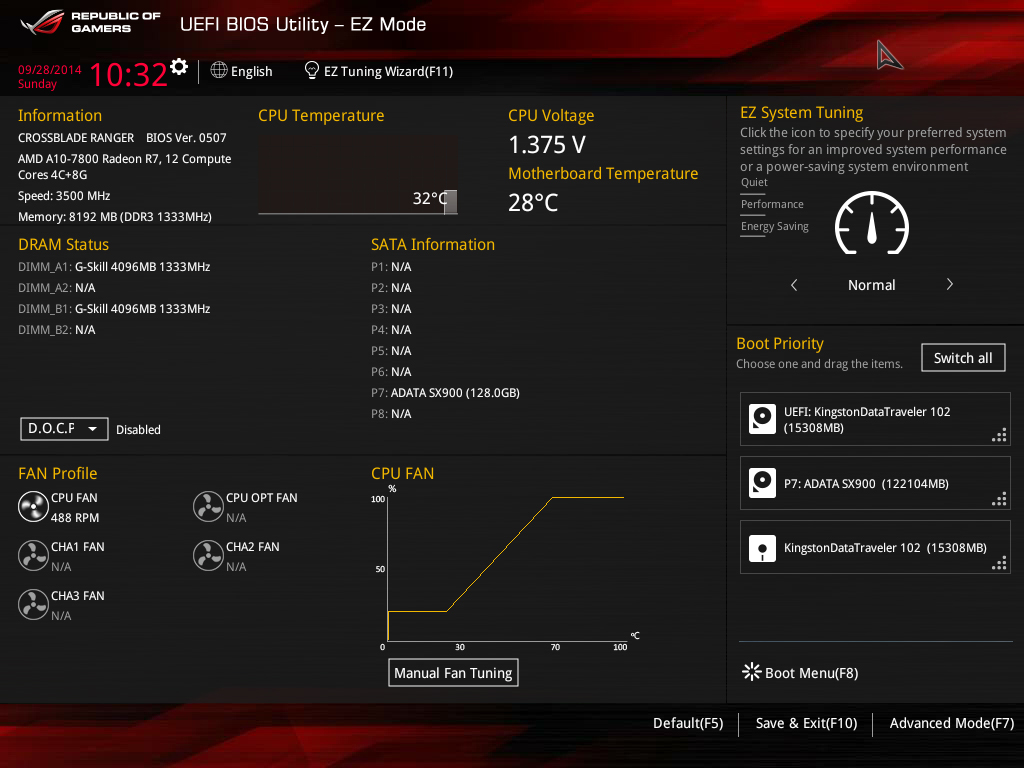Click the date 09/28/2014
The width and height of the screenshot is (1024, 768).
pos(50,70)
